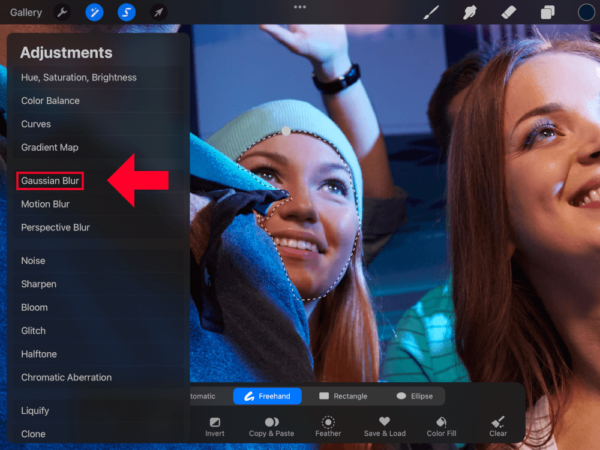Tap the Adjustments magic wand icon
This screenshot has width=600, height=450.
94,13
